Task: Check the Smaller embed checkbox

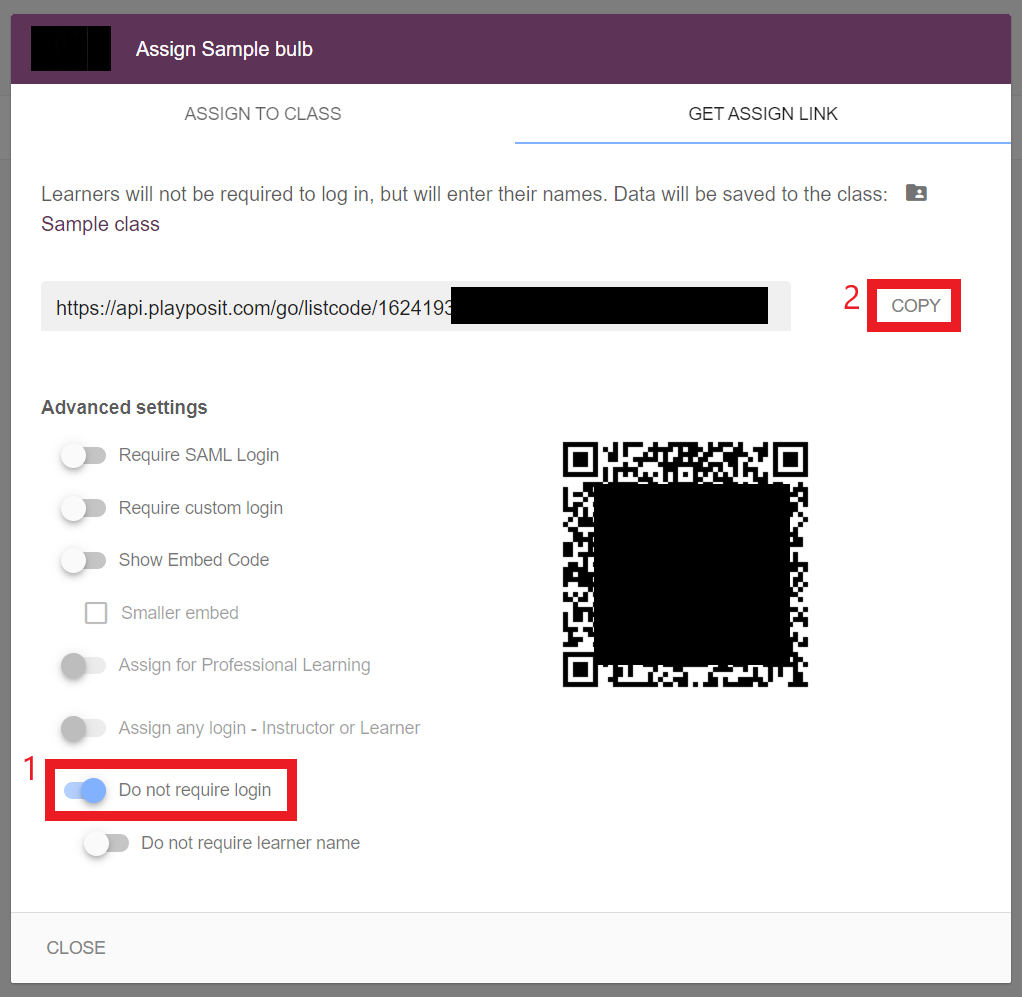Action: (x=96, y=613)
